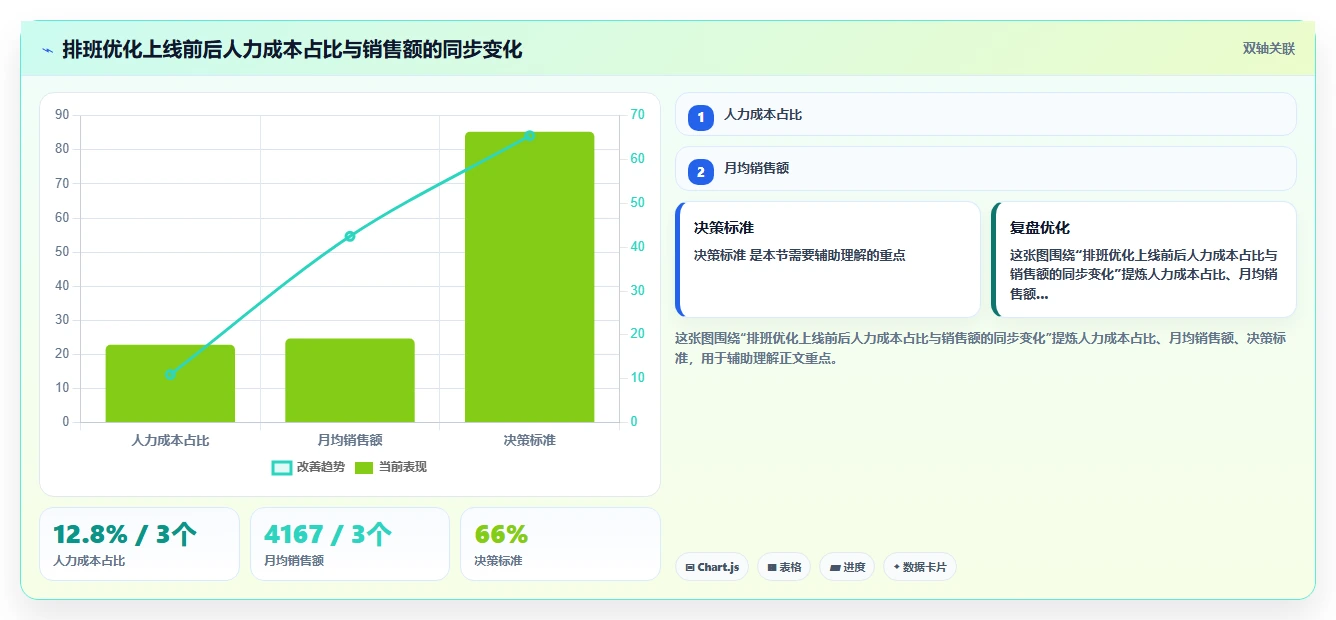This screenshot has height=620, width=1336.
Task: Click the trend line point above 决策标准
Action: (x=529, y=136)
